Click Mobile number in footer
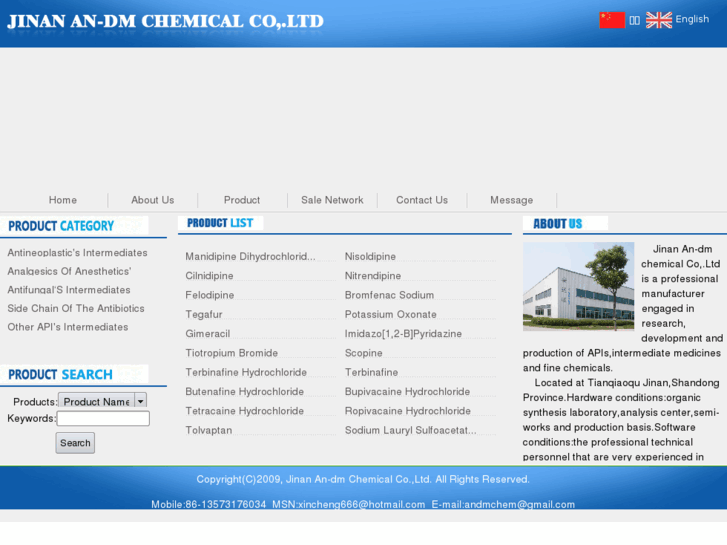Viewport: 727px width, 545px height. click(209, 504)
